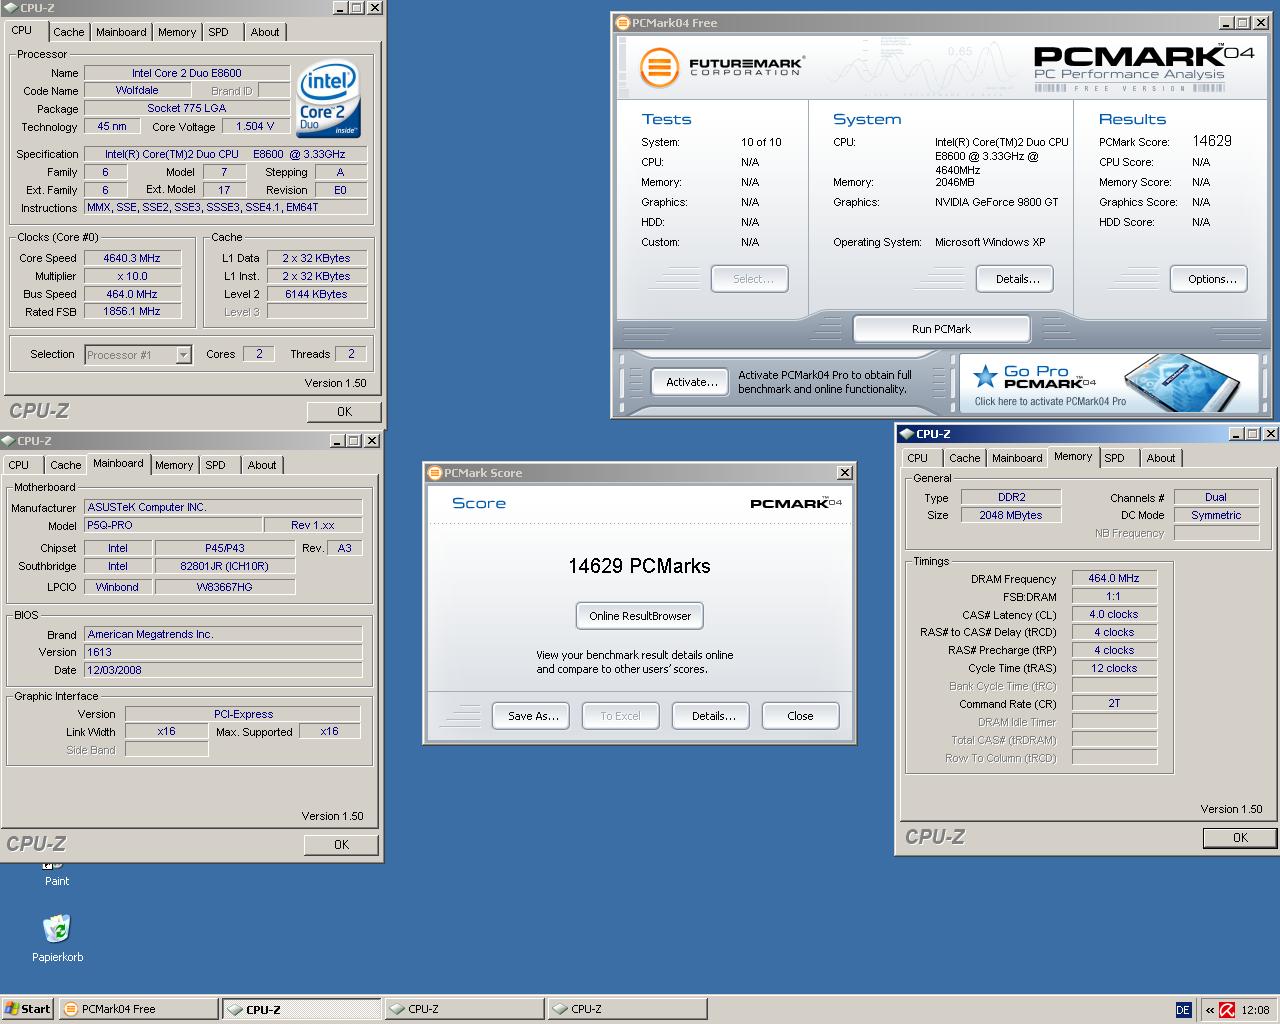Image resolution: width=1280 pixels, height=1024 pixels.
Task: Click the W83667HG LPCIO value
Action: (x=225, y=587)
